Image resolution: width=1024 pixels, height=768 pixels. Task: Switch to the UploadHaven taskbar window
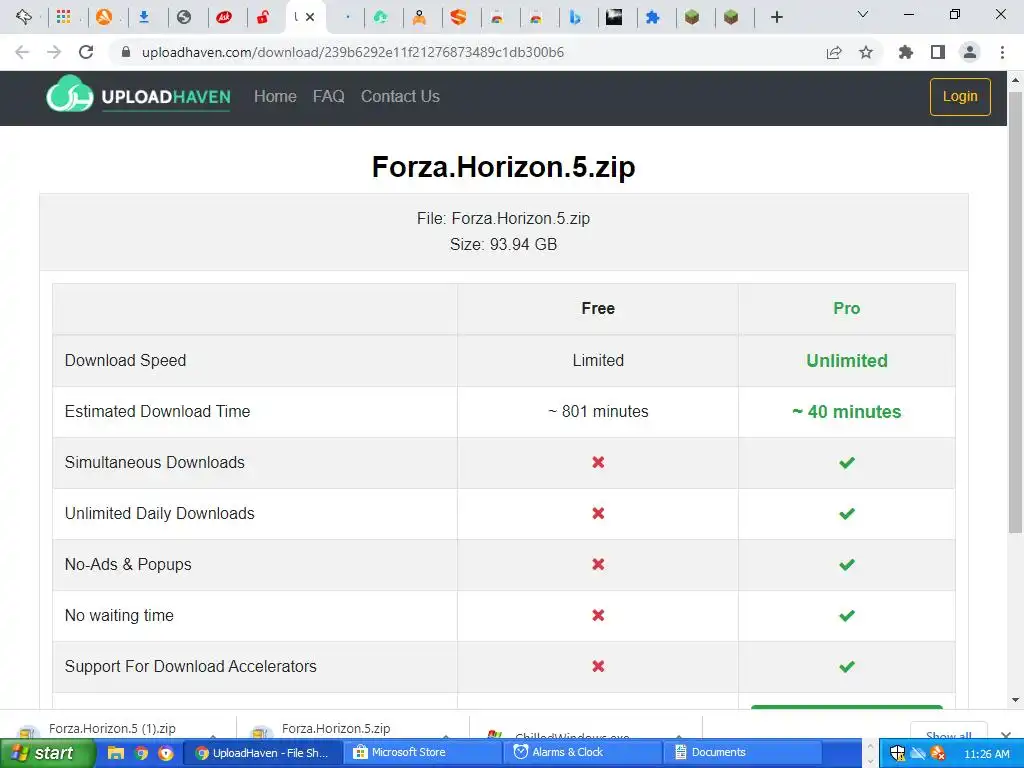264,753
